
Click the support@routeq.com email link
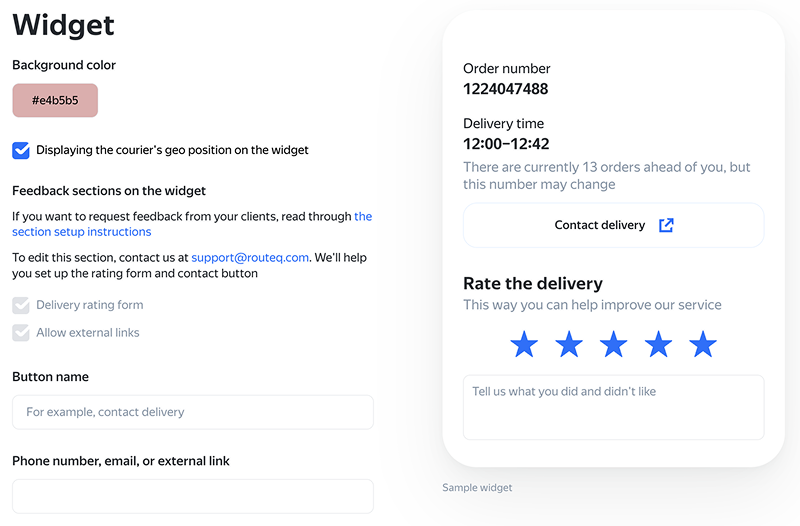pyautogui.click(x=250, y=257)
